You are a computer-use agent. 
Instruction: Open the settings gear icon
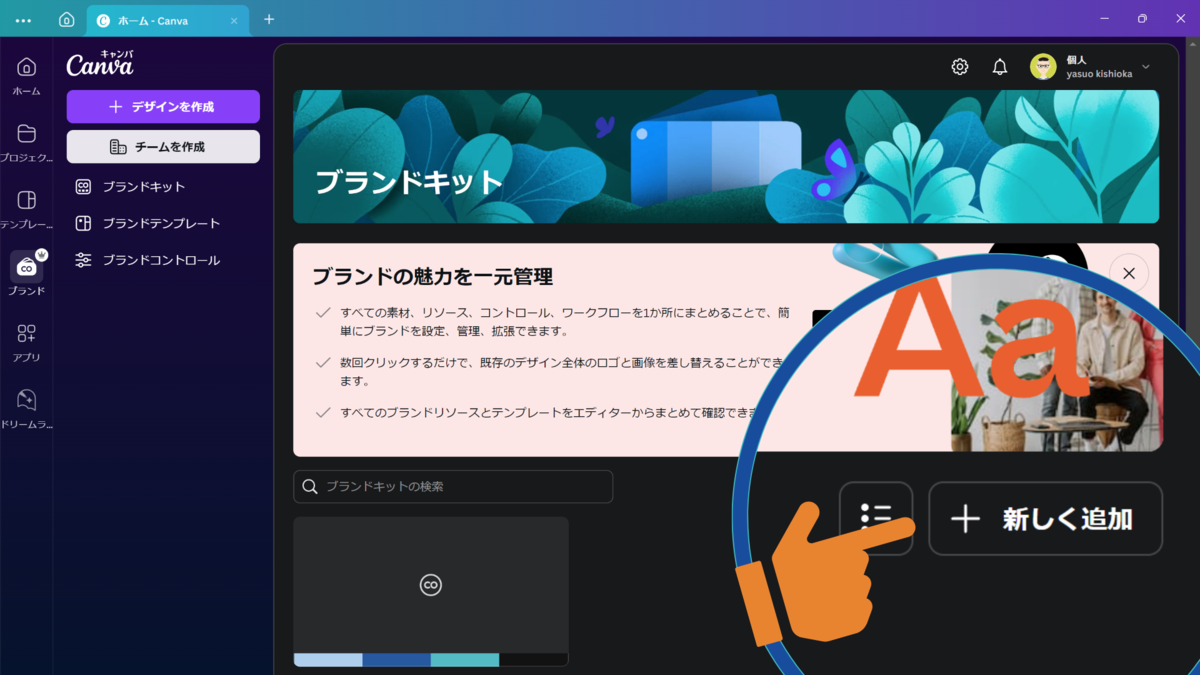(960, 67)
